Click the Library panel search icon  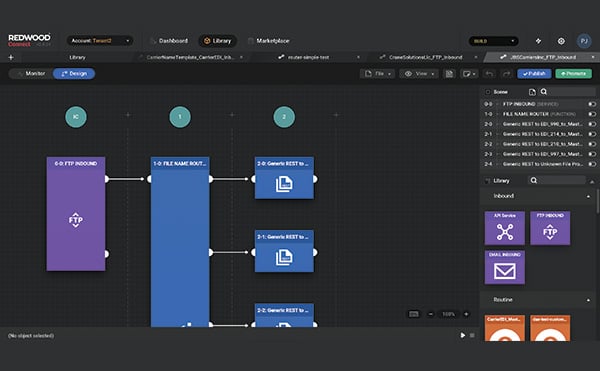(x=534, y=180)
